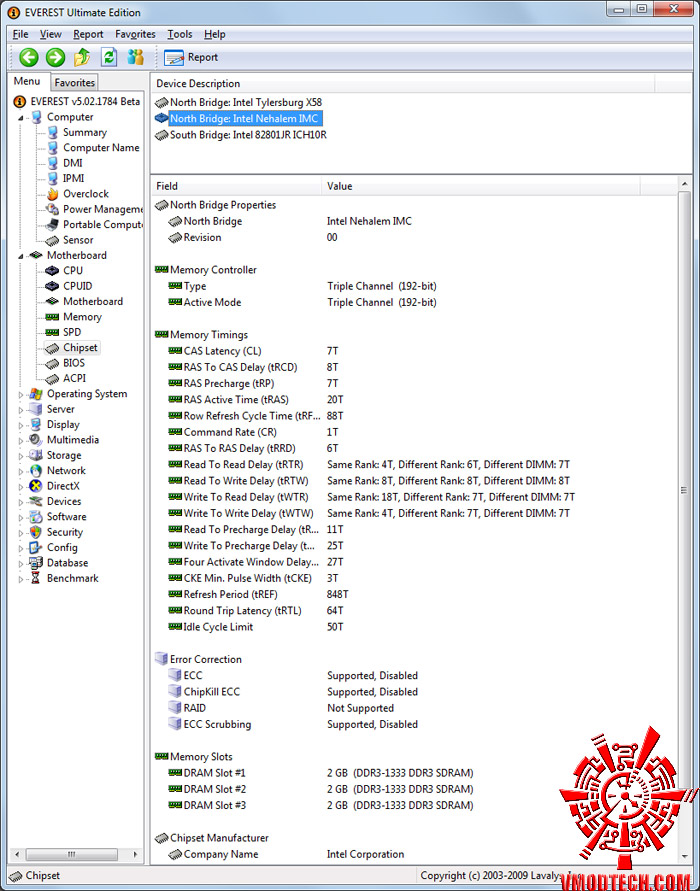
Task: Expand the Server tree node
Action: click(x=21, y=410)
